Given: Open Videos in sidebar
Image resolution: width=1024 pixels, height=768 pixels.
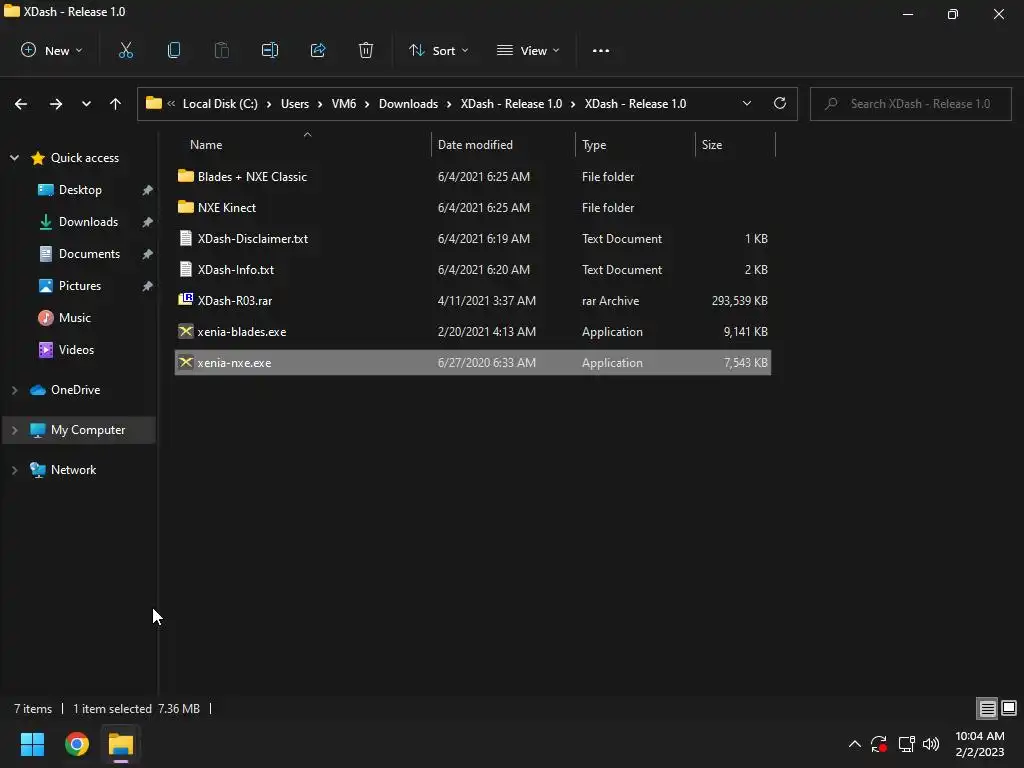Looking at the screenshot, I should coord(76,349).
